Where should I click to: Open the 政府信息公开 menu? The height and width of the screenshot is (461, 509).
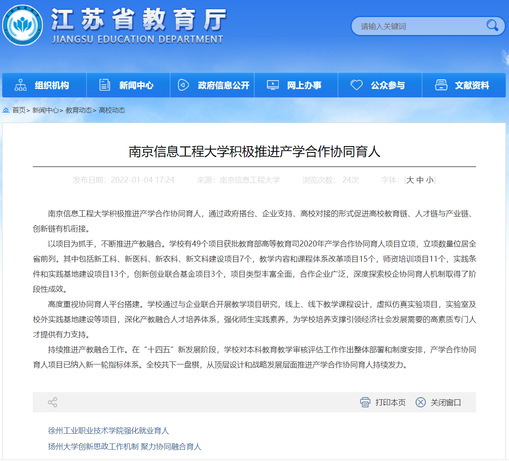coord(212,85)
